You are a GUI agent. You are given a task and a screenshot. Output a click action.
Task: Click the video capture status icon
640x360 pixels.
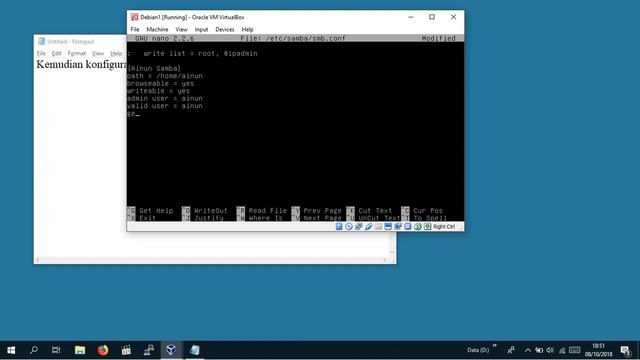398,227
